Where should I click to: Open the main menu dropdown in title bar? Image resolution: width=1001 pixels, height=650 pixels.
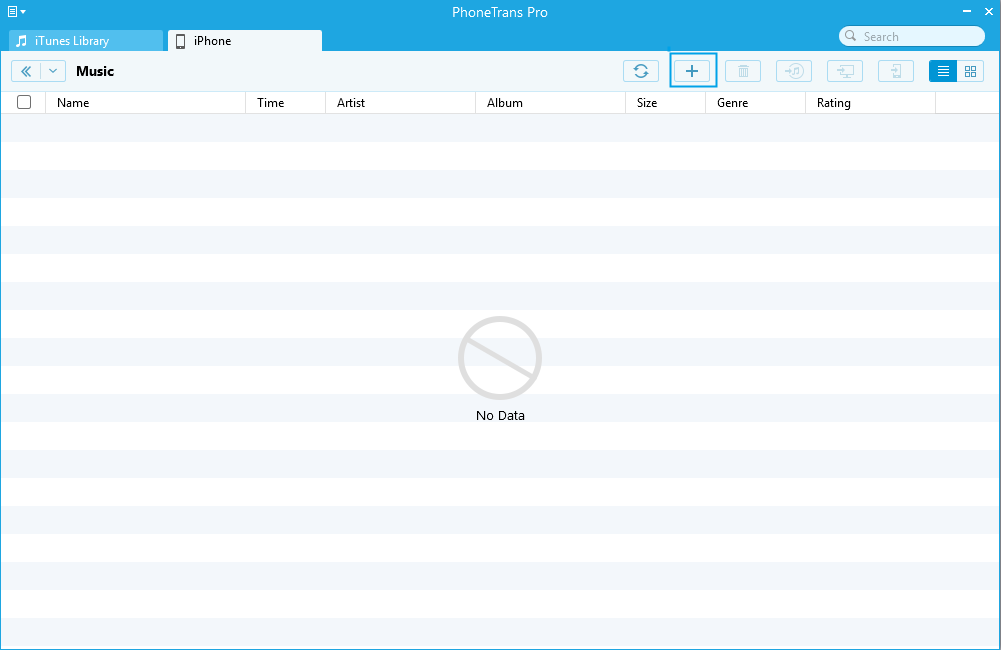tap(17, 12)
